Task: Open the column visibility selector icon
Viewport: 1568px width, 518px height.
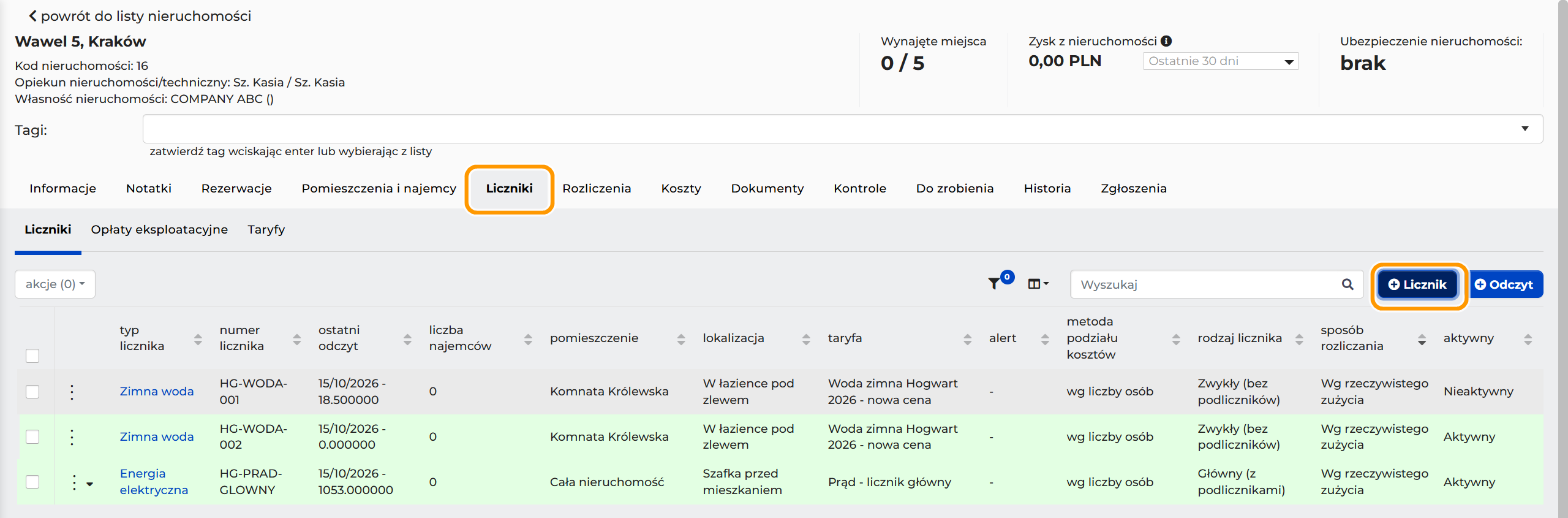Action: 1038,284
